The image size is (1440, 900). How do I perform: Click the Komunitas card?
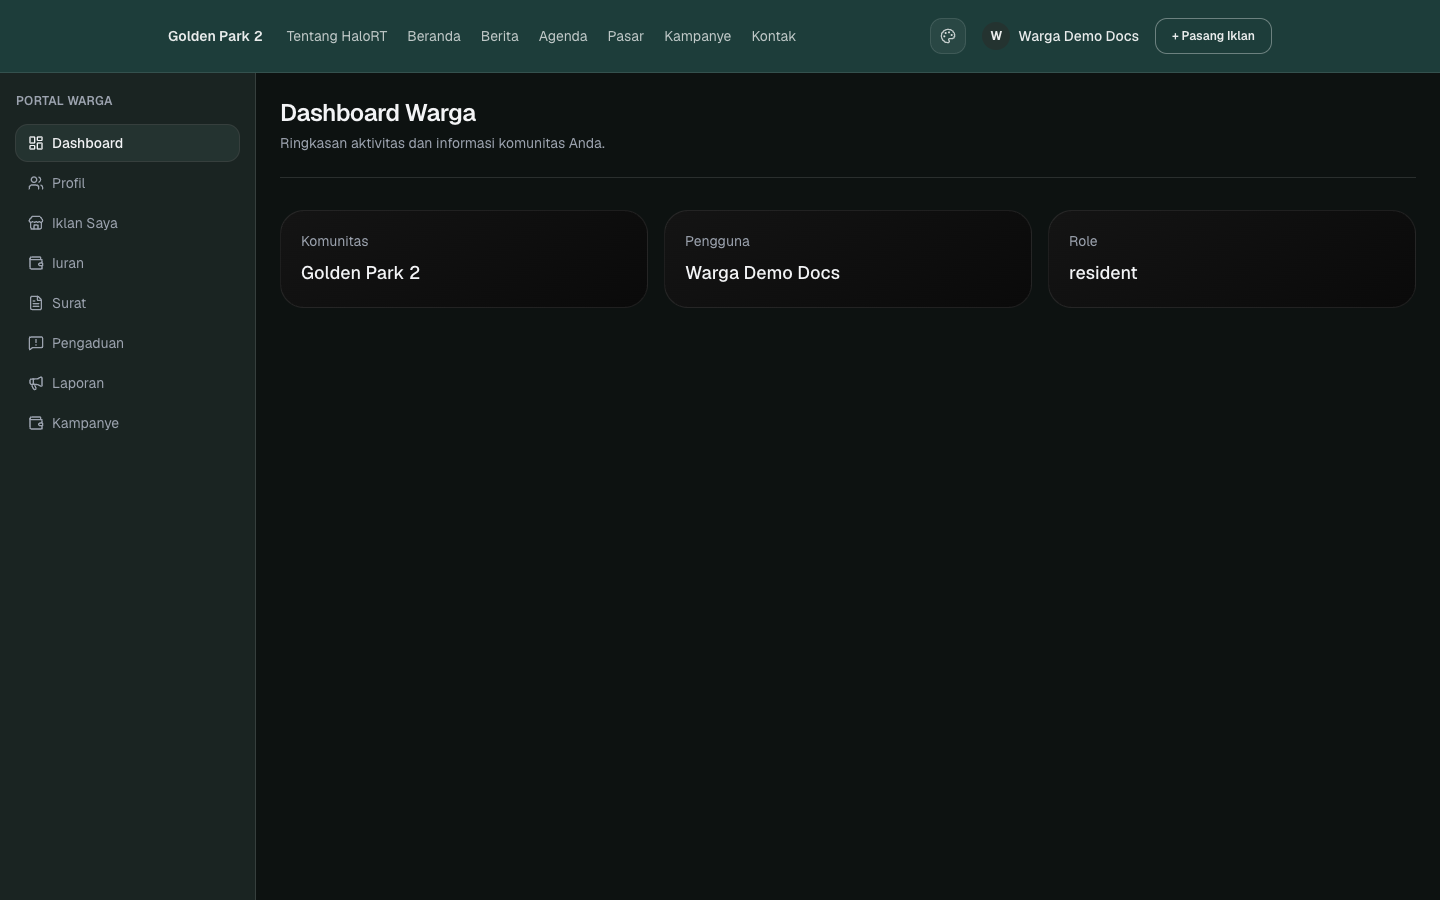click(464, 259)
